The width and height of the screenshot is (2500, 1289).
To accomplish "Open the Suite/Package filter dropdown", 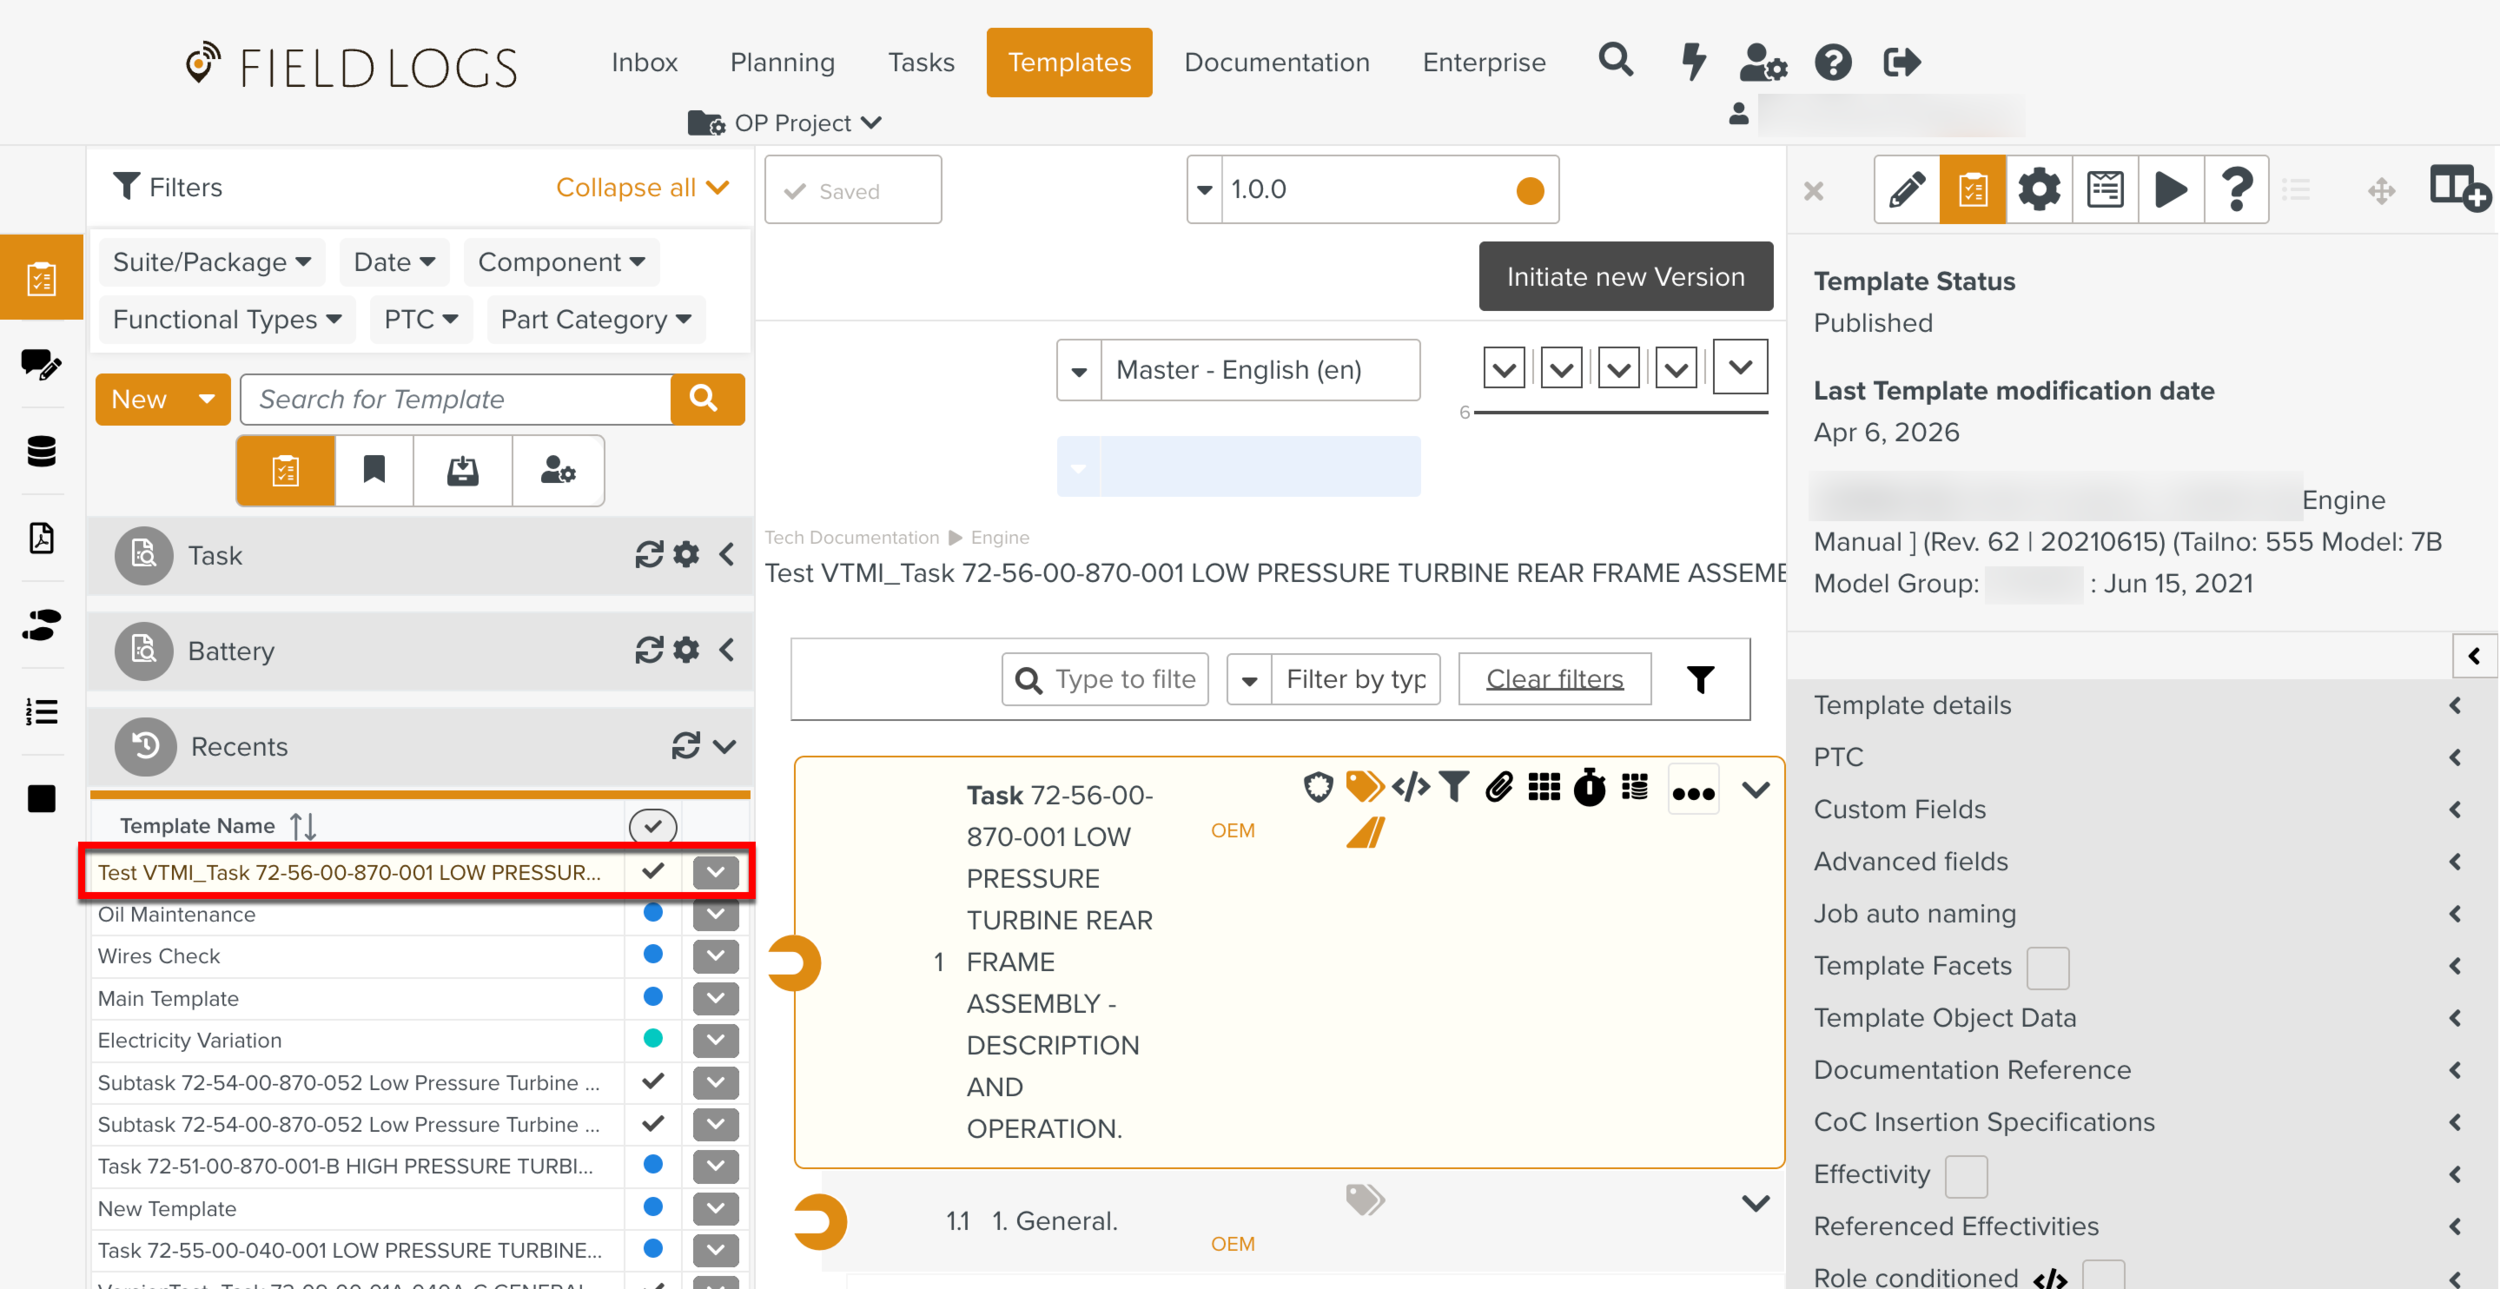I will point(212,262).
